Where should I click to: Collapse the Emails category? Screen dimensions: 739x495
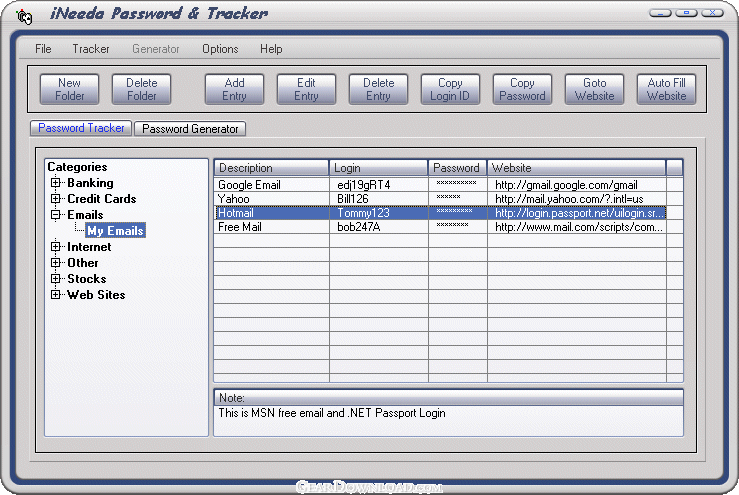click(x=56, y=215)
